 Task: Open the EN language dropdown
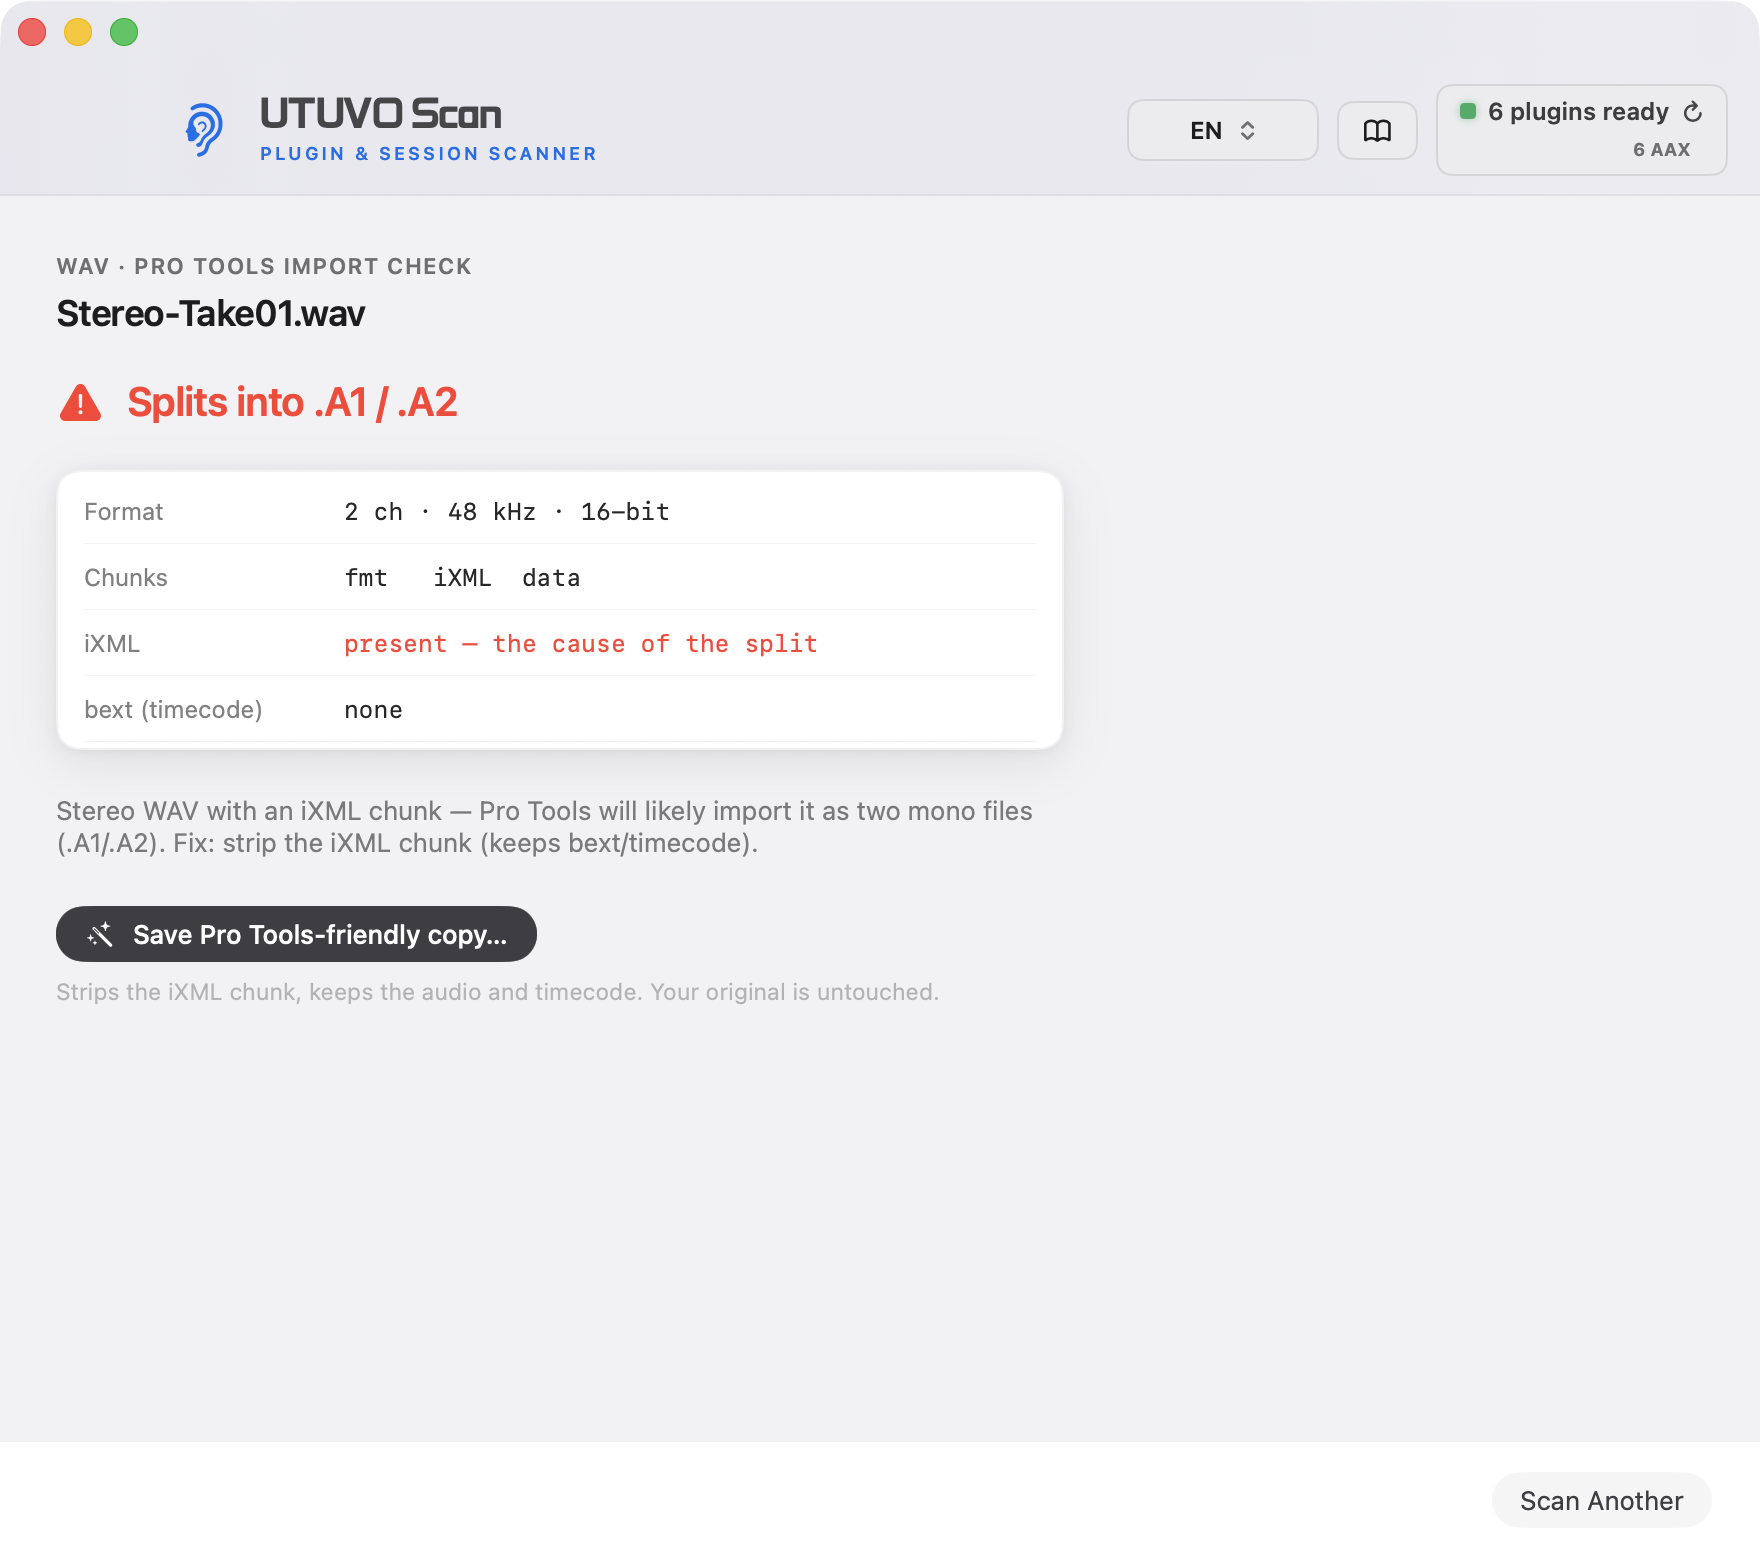click(x=1222, y=130)
